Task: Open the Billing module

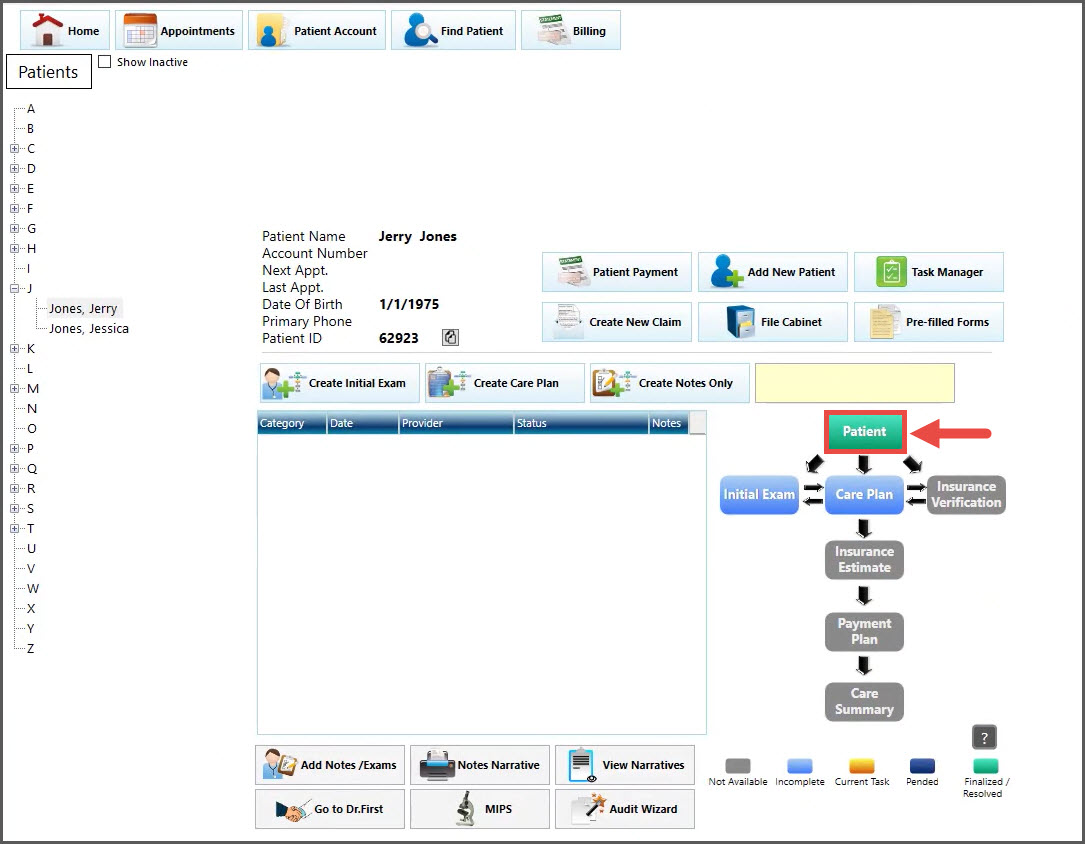Action: pos(571,30)
